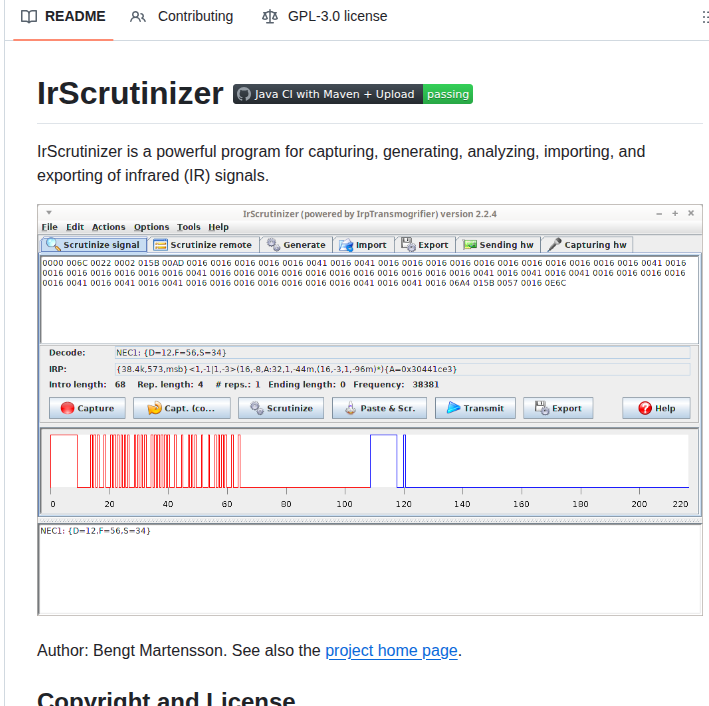The image size is (709, 706).
Task: Click the gears icon on Scrutinize button
Action: click(x=257, y=408)
